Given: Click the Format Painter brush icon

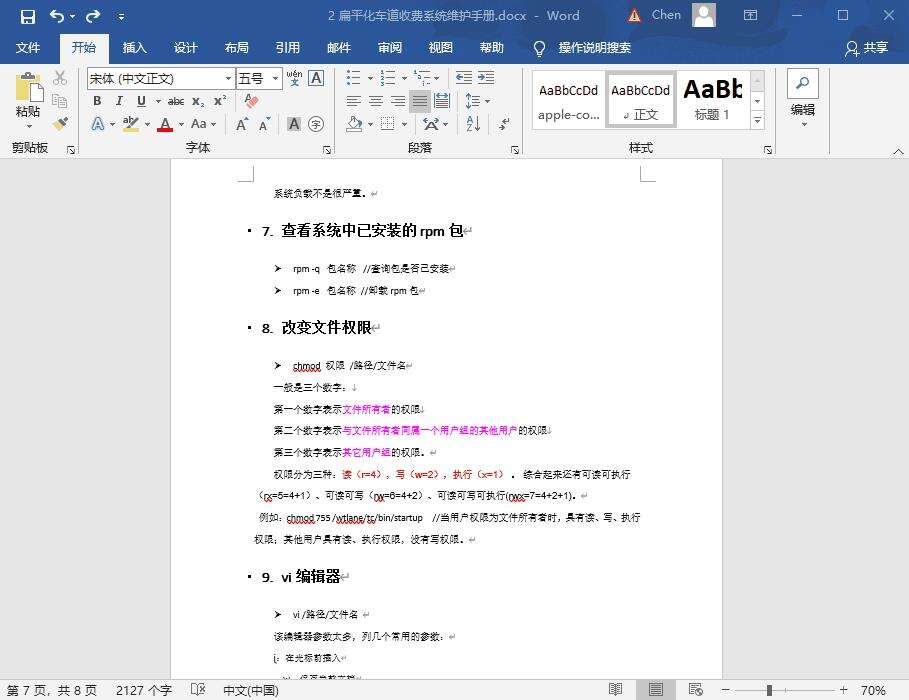Looking at the screenshot, I should (x=60, y=124).
